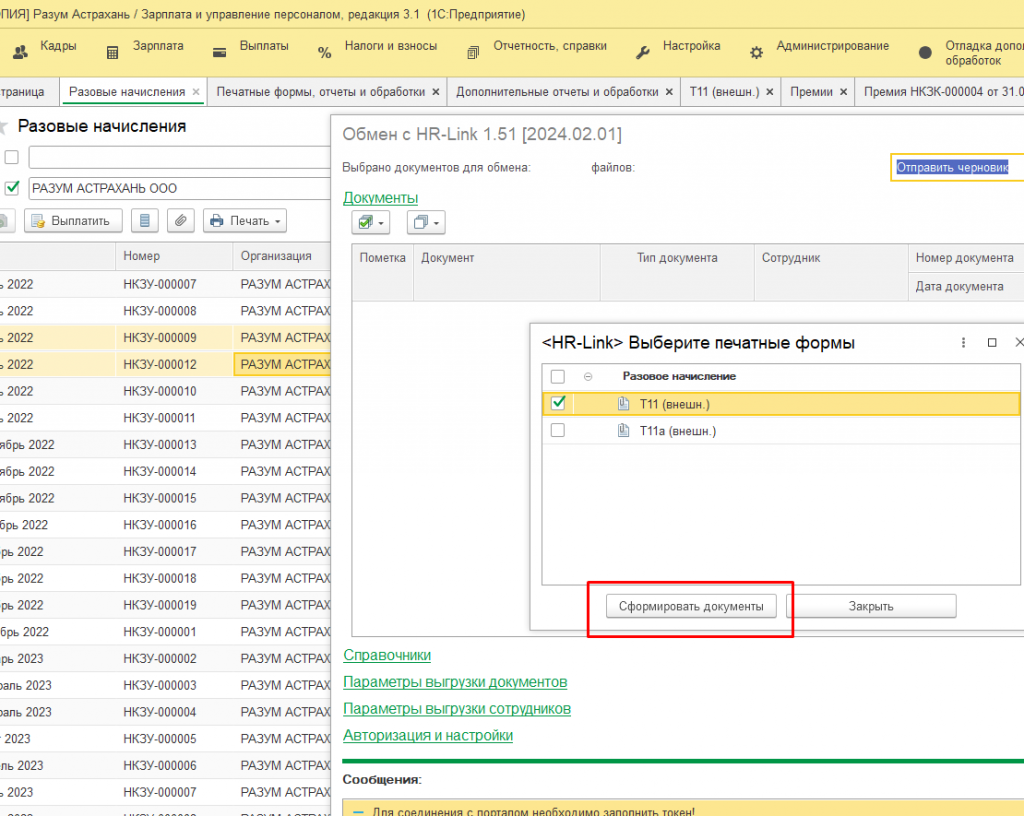Click the document icon beside Т11а (внешн.)
Screen dimensions: 1024x816
pos(623,431)
